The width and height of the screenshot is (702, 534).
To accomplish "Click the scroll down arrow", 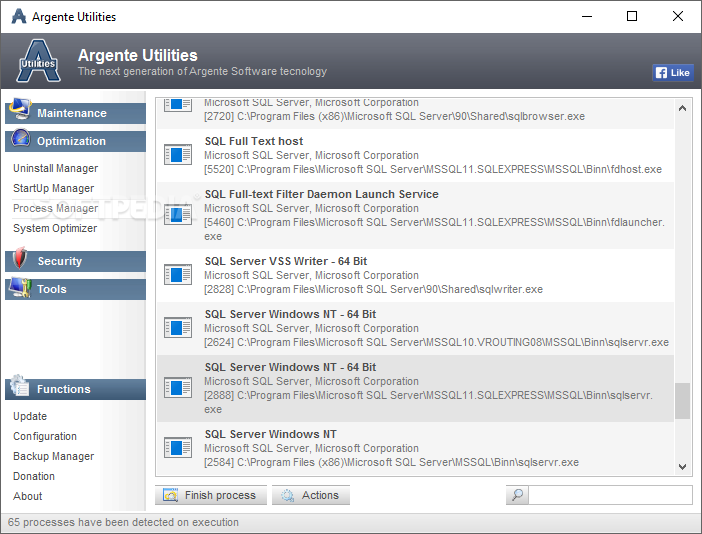I will click(682, 467).
